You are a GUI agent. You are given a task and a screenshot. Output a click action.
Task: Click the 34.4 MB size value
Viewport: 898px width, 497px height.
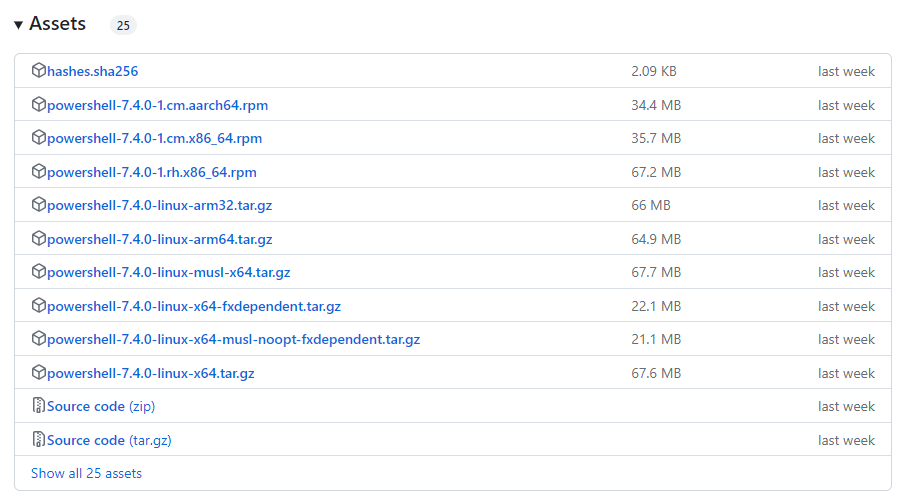[656, 105]
